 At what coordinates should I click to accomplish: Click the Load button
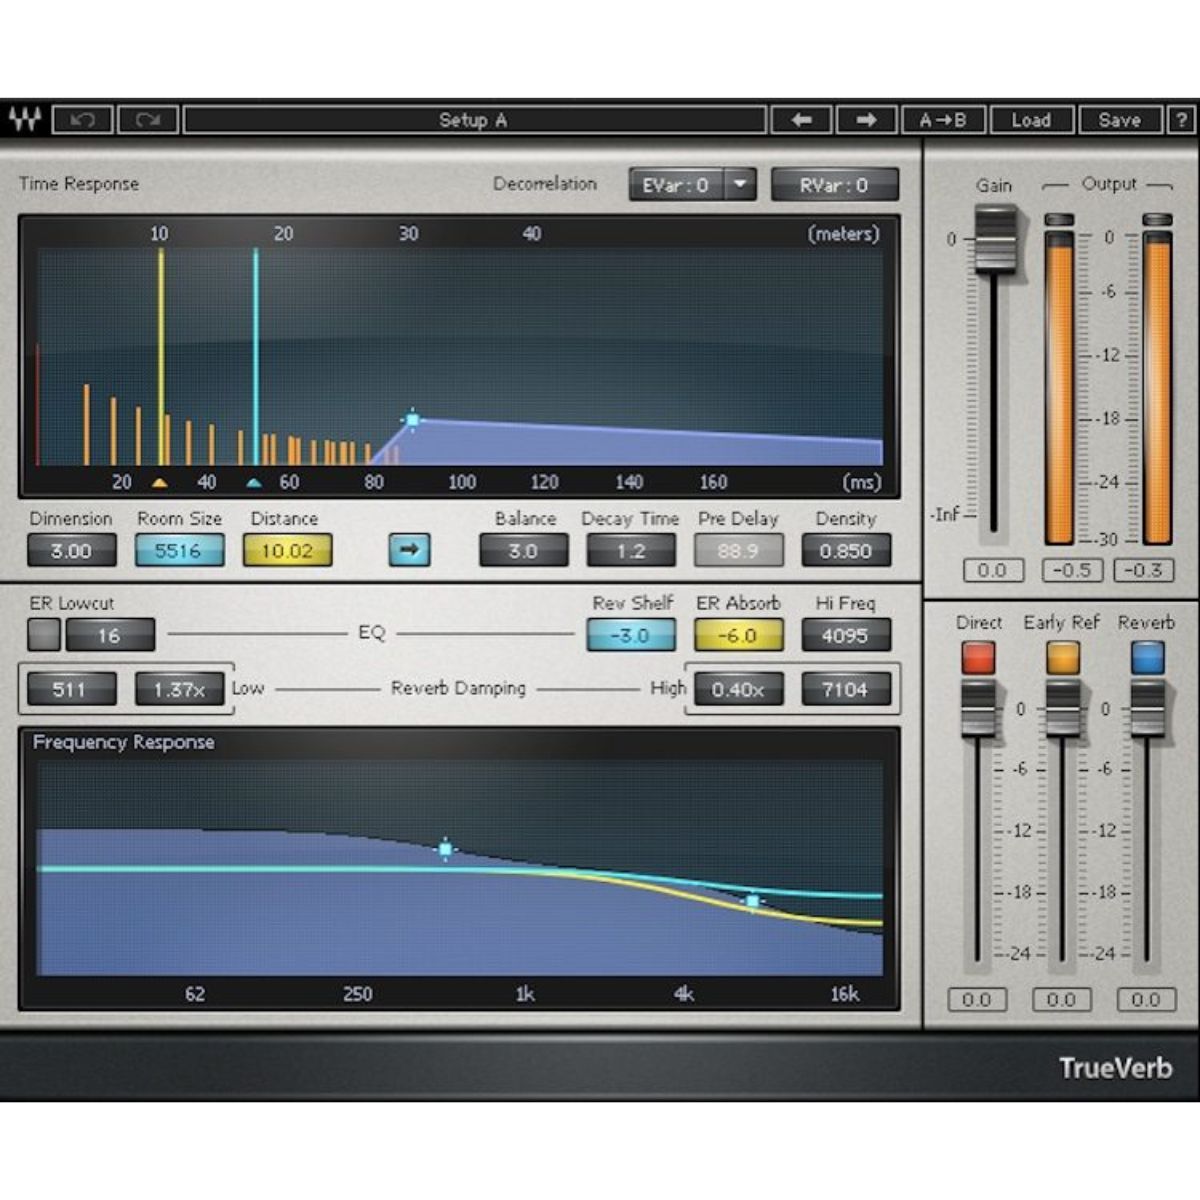(x=1032, y=120)
